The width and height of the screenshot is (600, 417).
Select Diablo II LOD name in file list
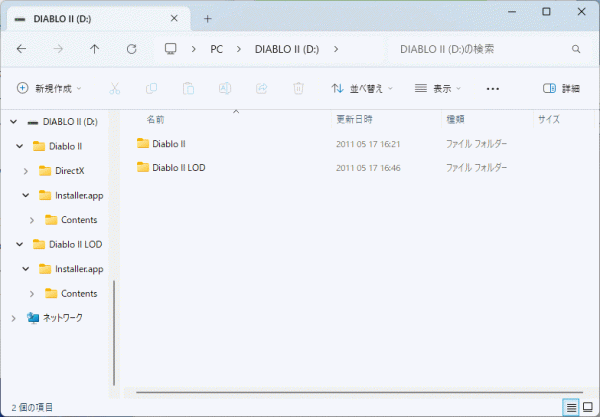(179, 167)
